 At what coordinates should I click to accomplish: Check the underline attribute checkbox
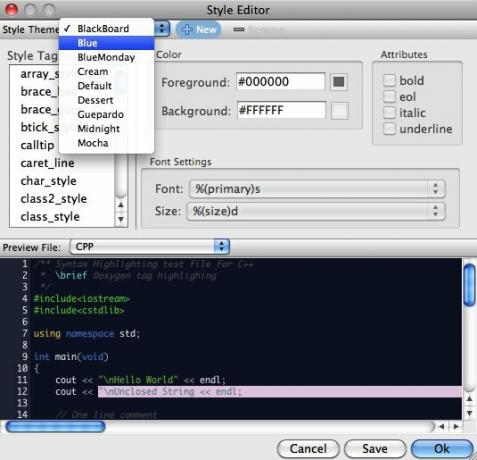389,129
